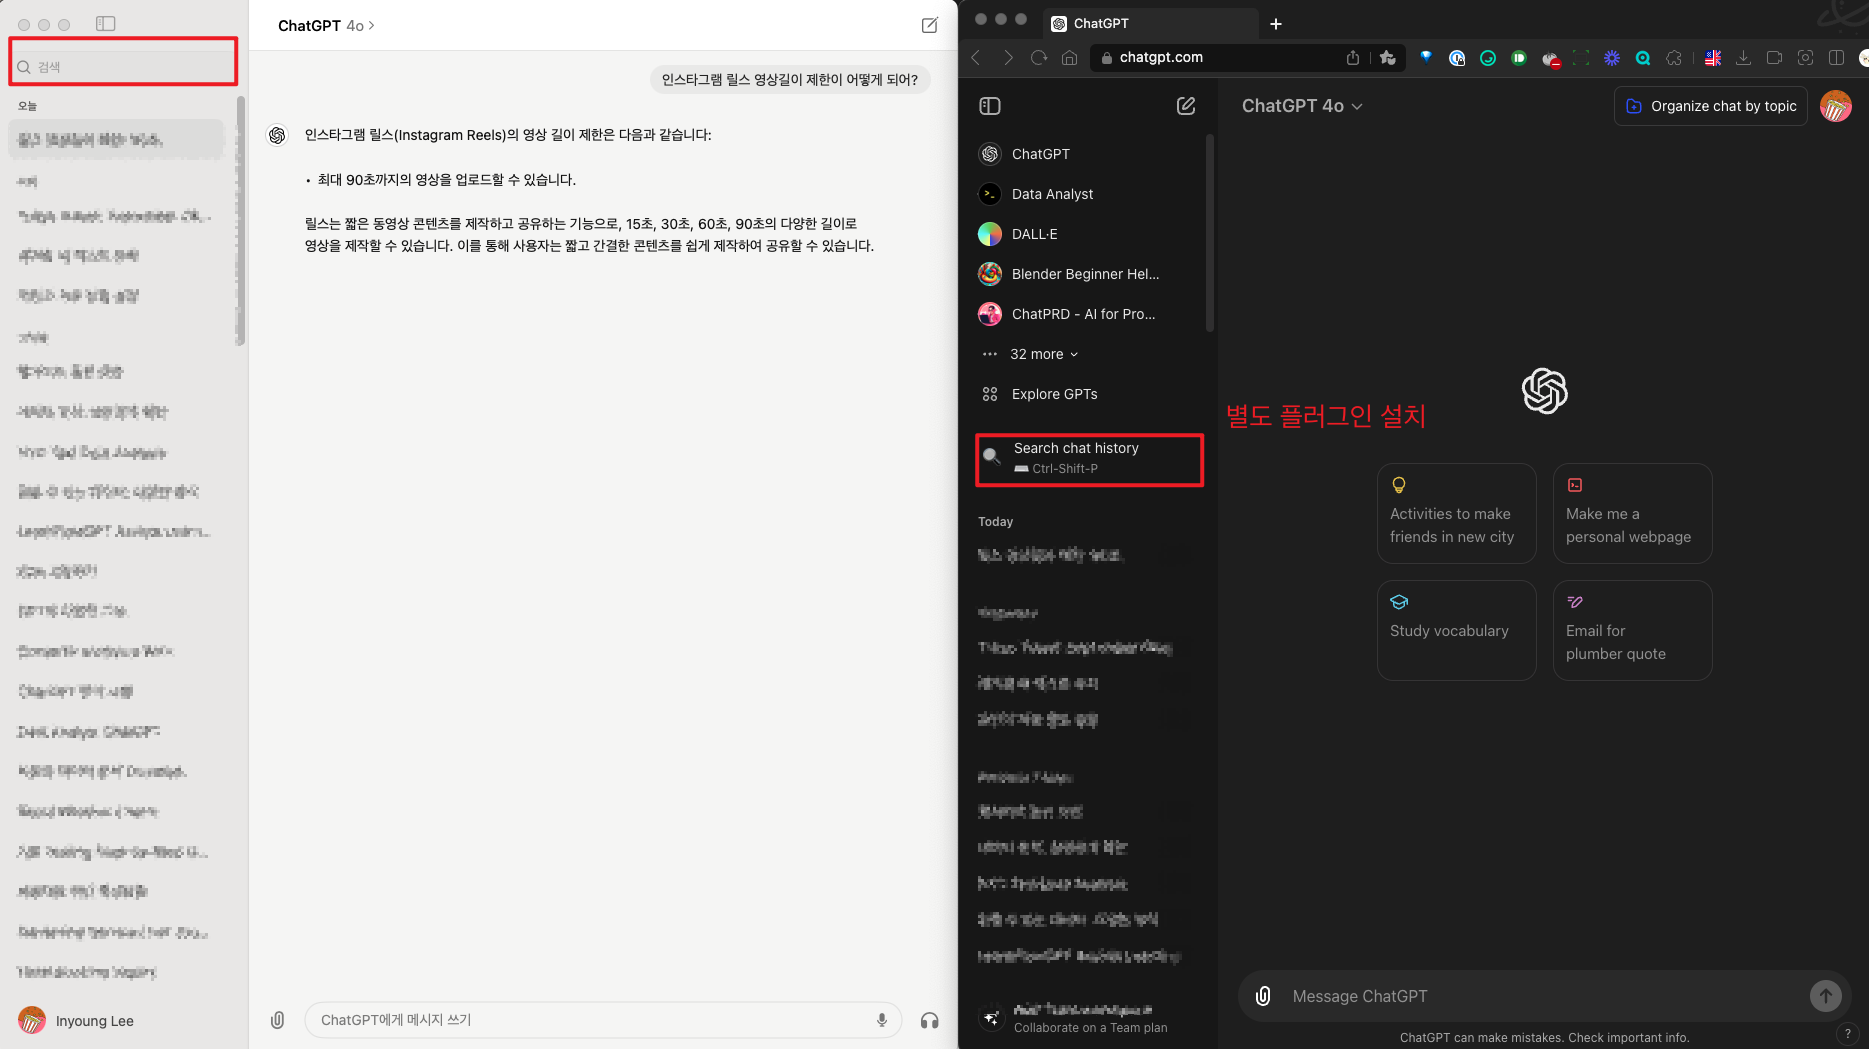
Task: Open the profile avatar menu in ChatGPT web
Action: (1836, 106)
